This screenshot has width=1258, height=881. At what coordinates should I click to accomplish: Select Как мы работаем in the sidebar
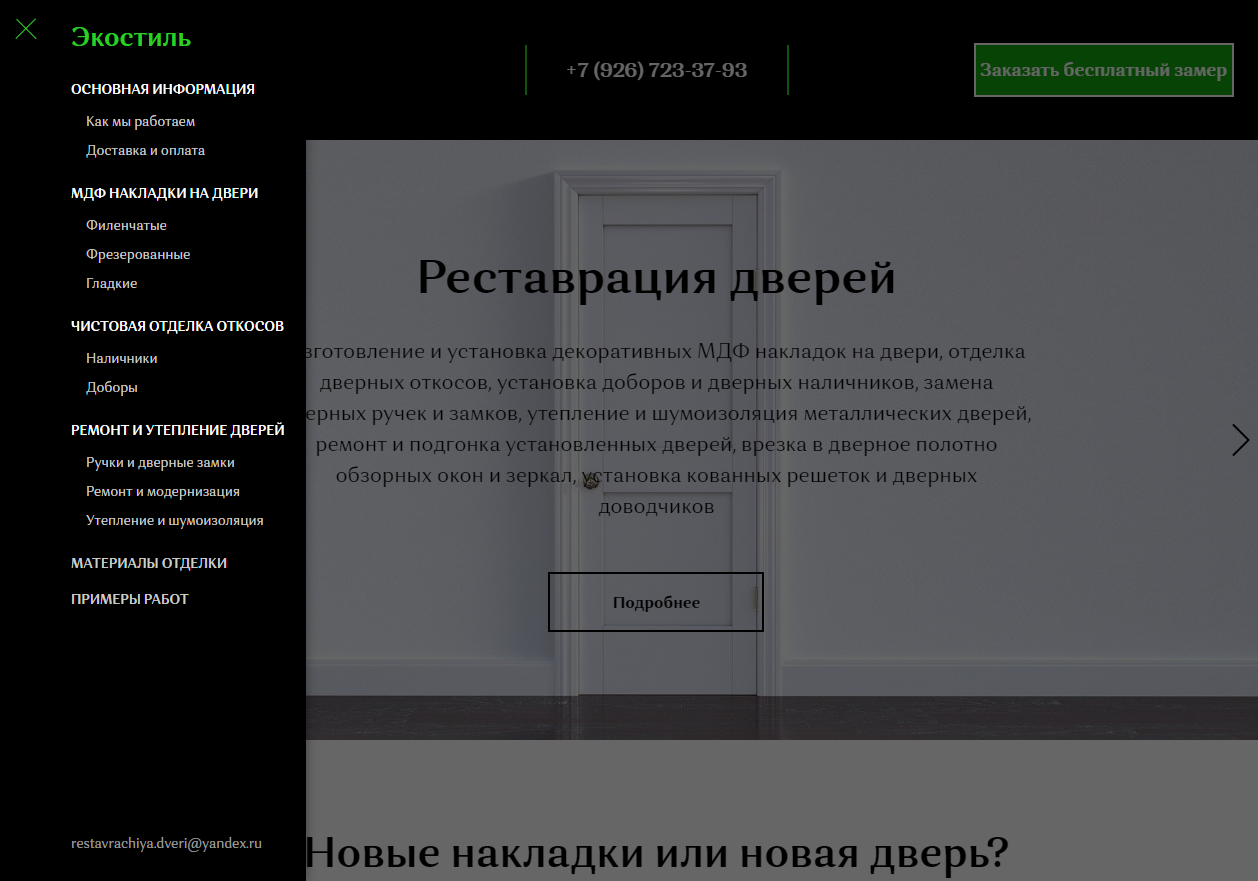140,121
